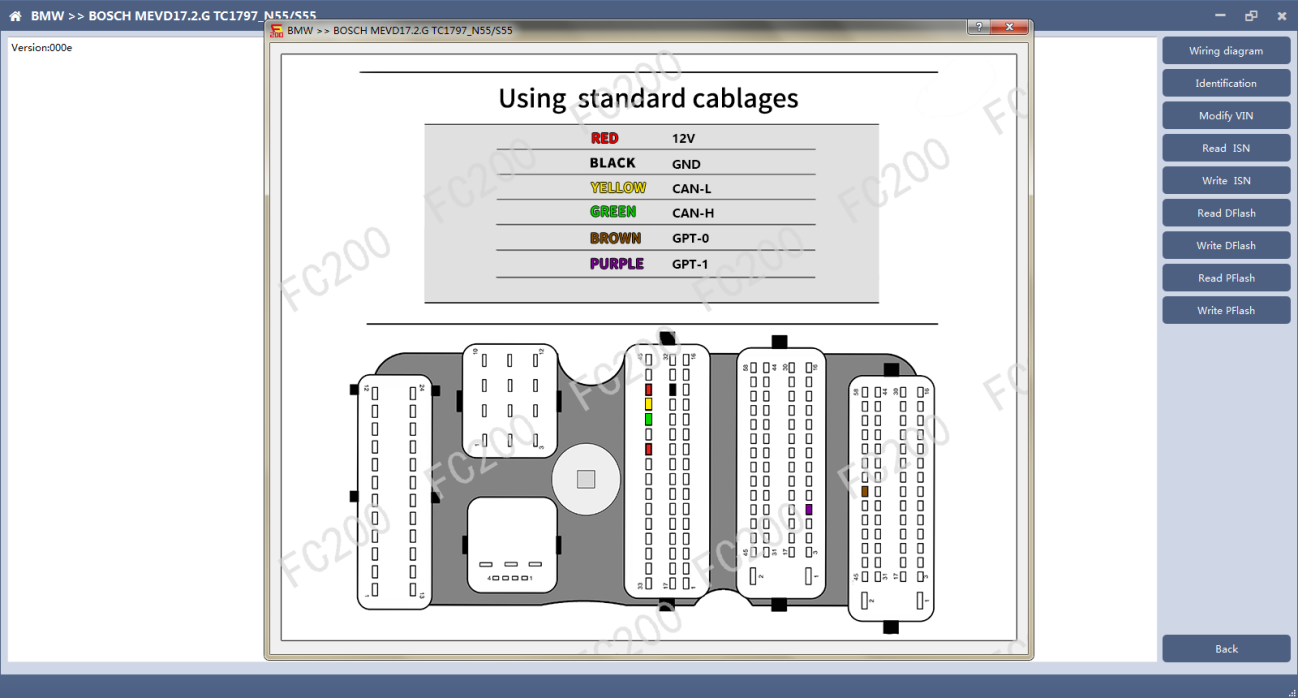Viewport: 1298px width, 698px height.
Task: Click the black GND pin on connector
Action: [x=672, y=389]
